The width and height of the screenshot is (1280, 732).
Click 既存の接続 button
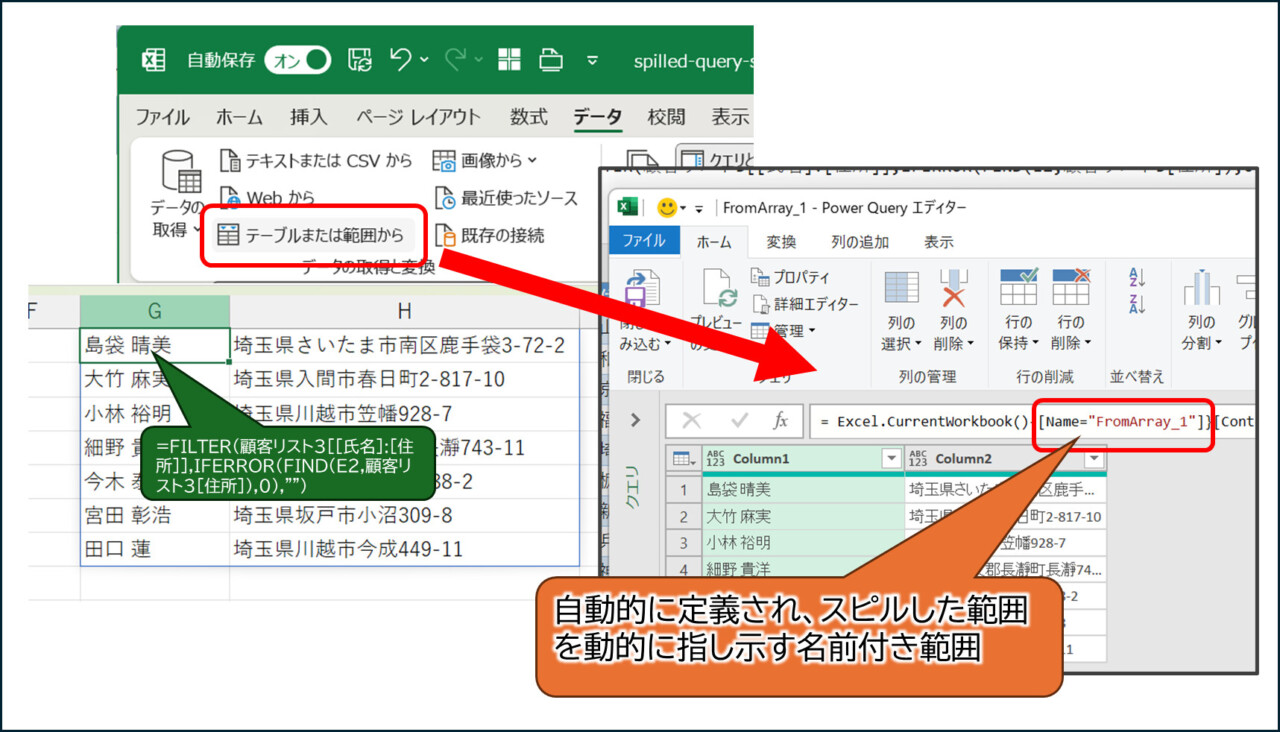490,236
